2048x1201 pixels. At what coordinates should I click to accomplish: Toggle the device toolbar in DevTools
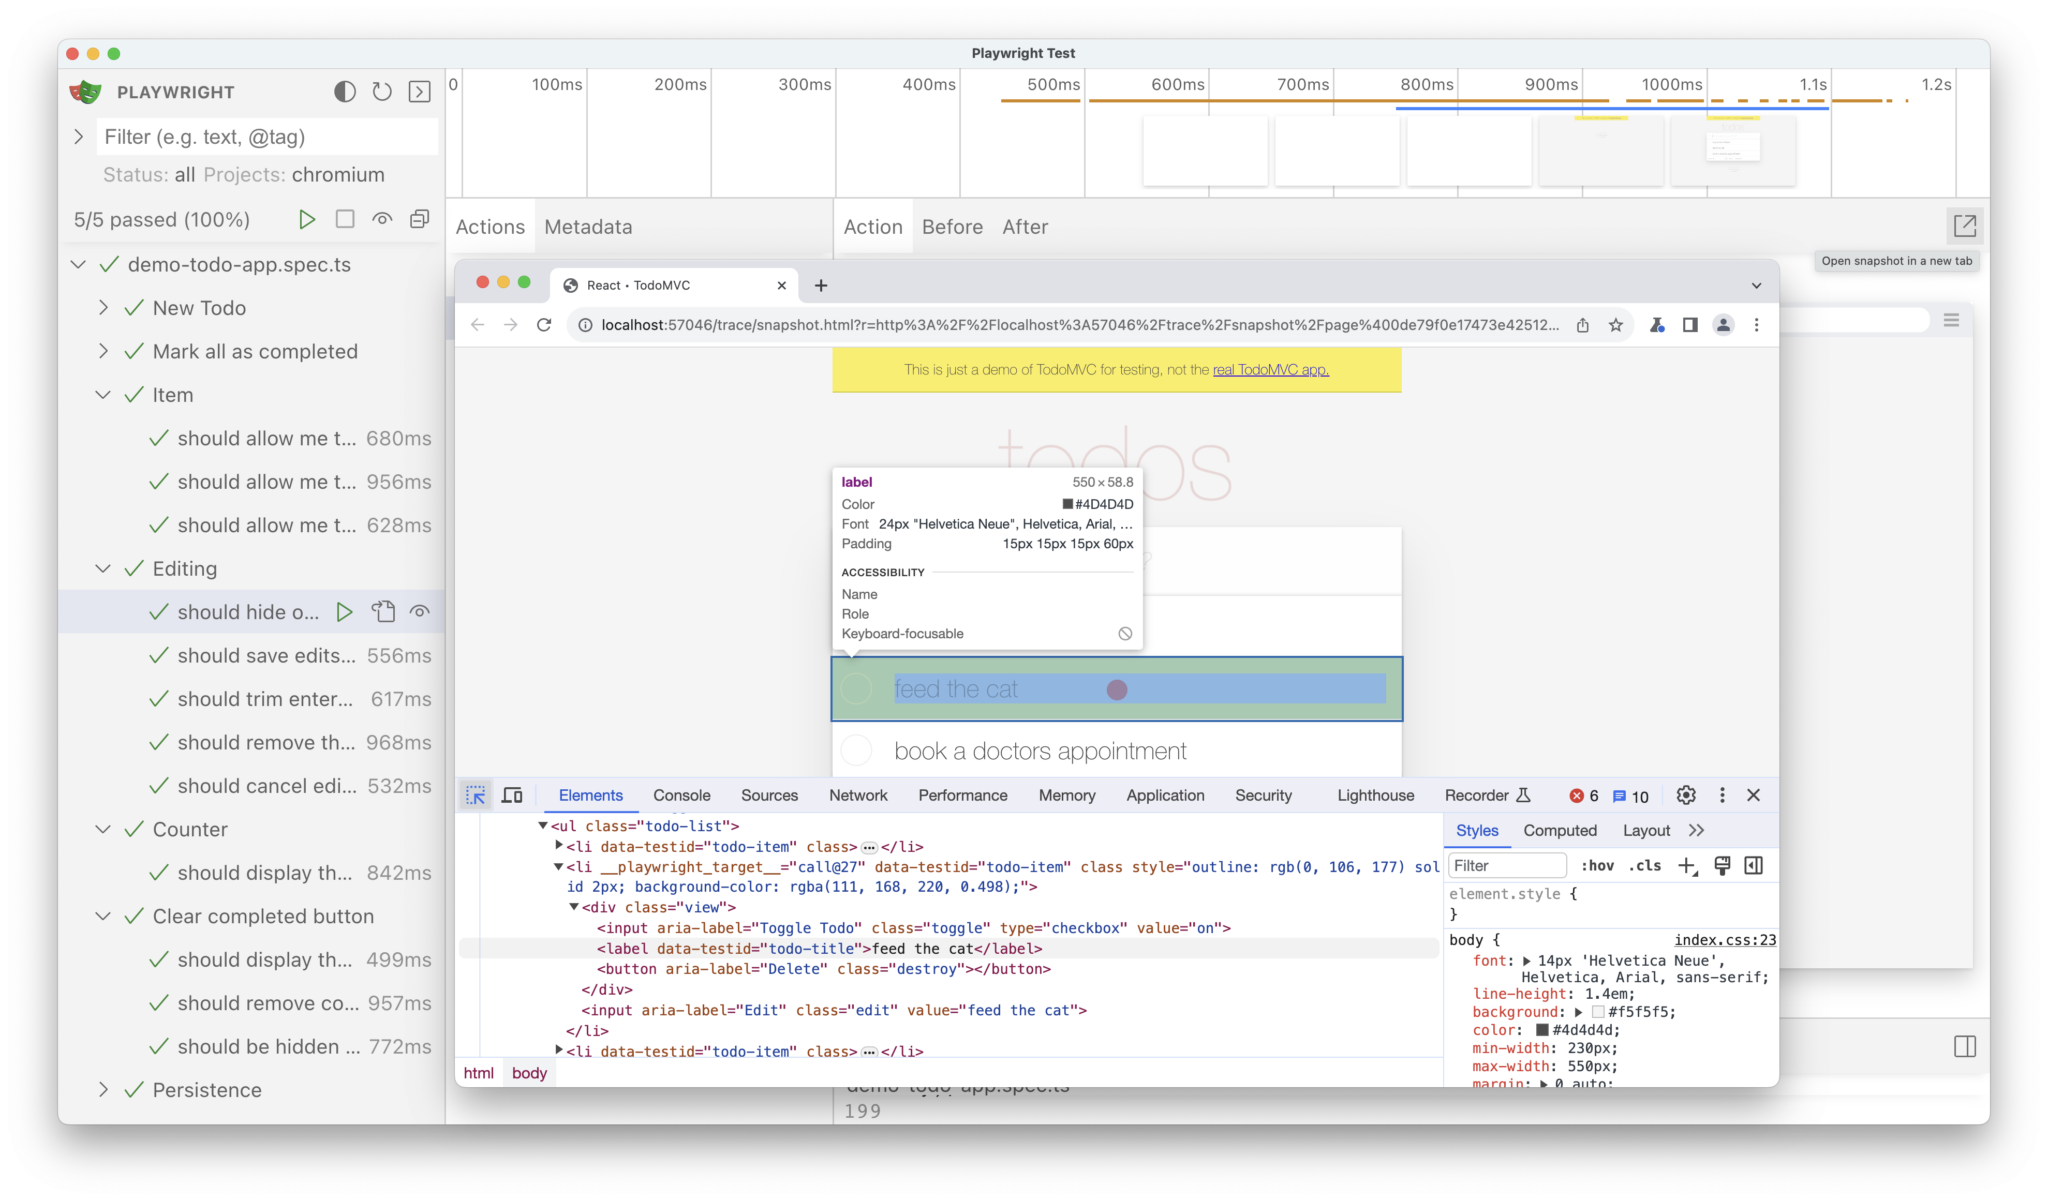click(512, 795)
